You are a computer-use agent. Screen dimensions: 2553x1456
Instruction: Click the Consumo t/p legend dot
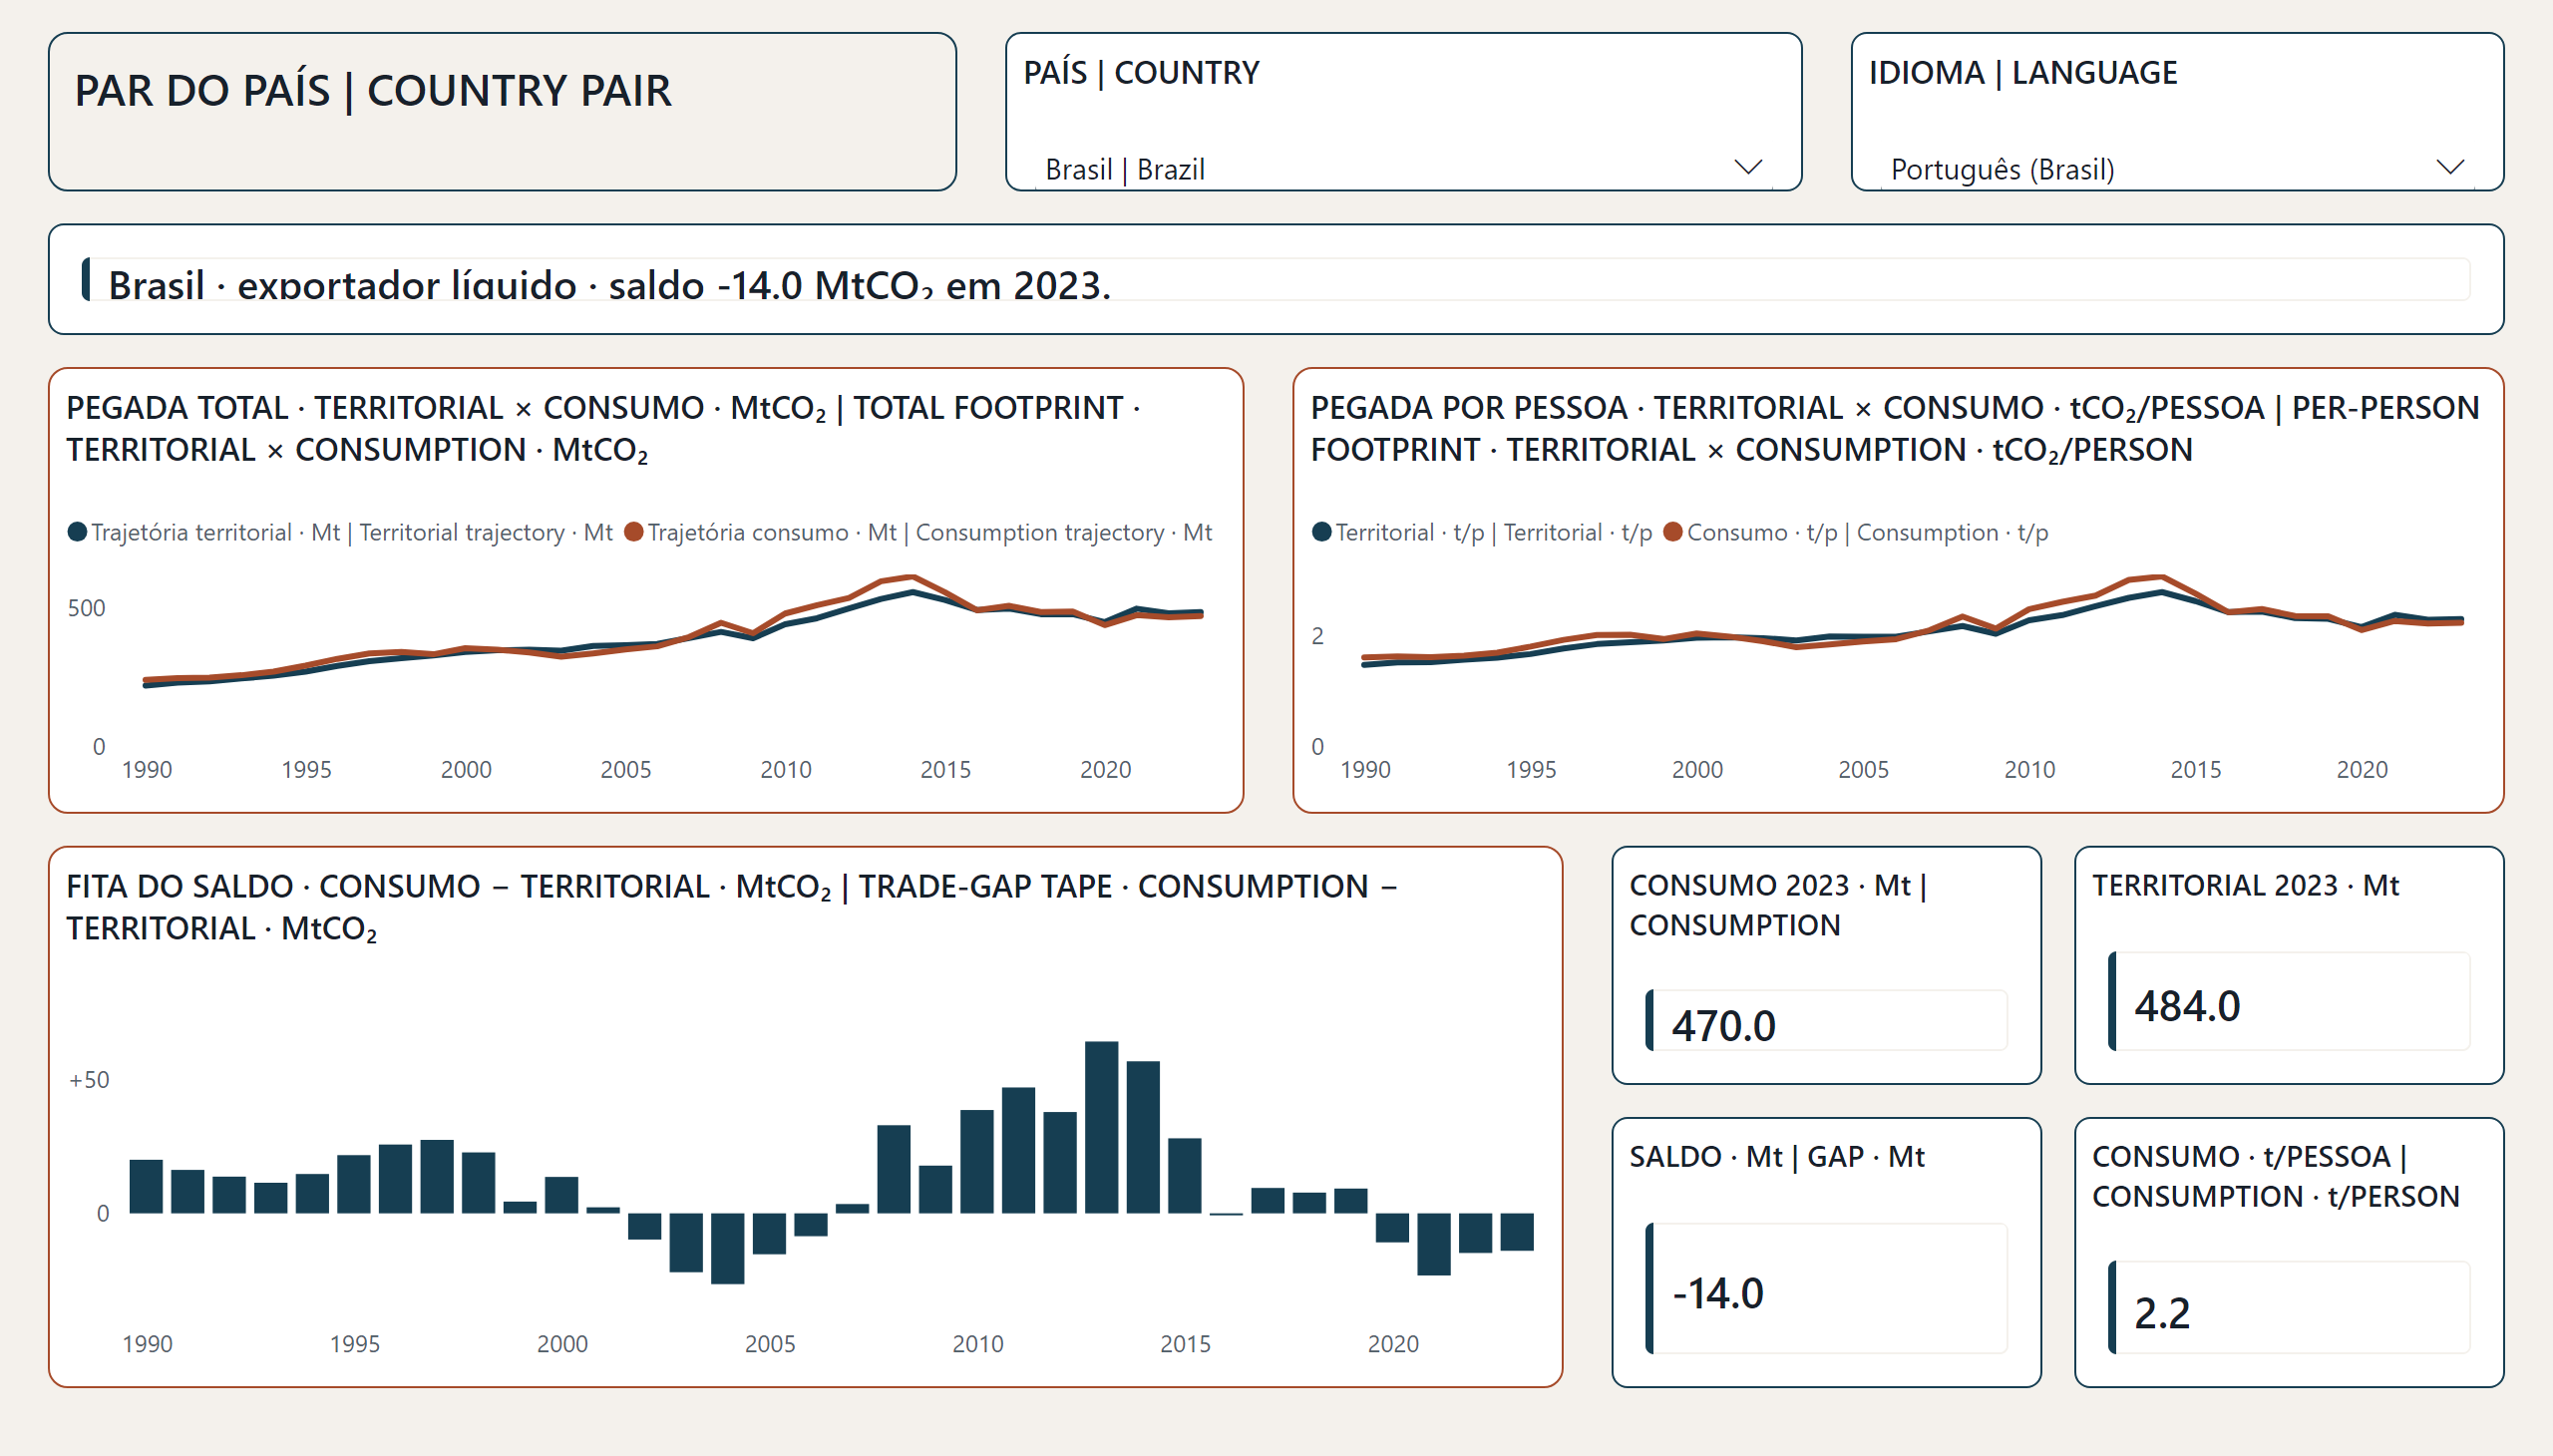coord(1673,532)
